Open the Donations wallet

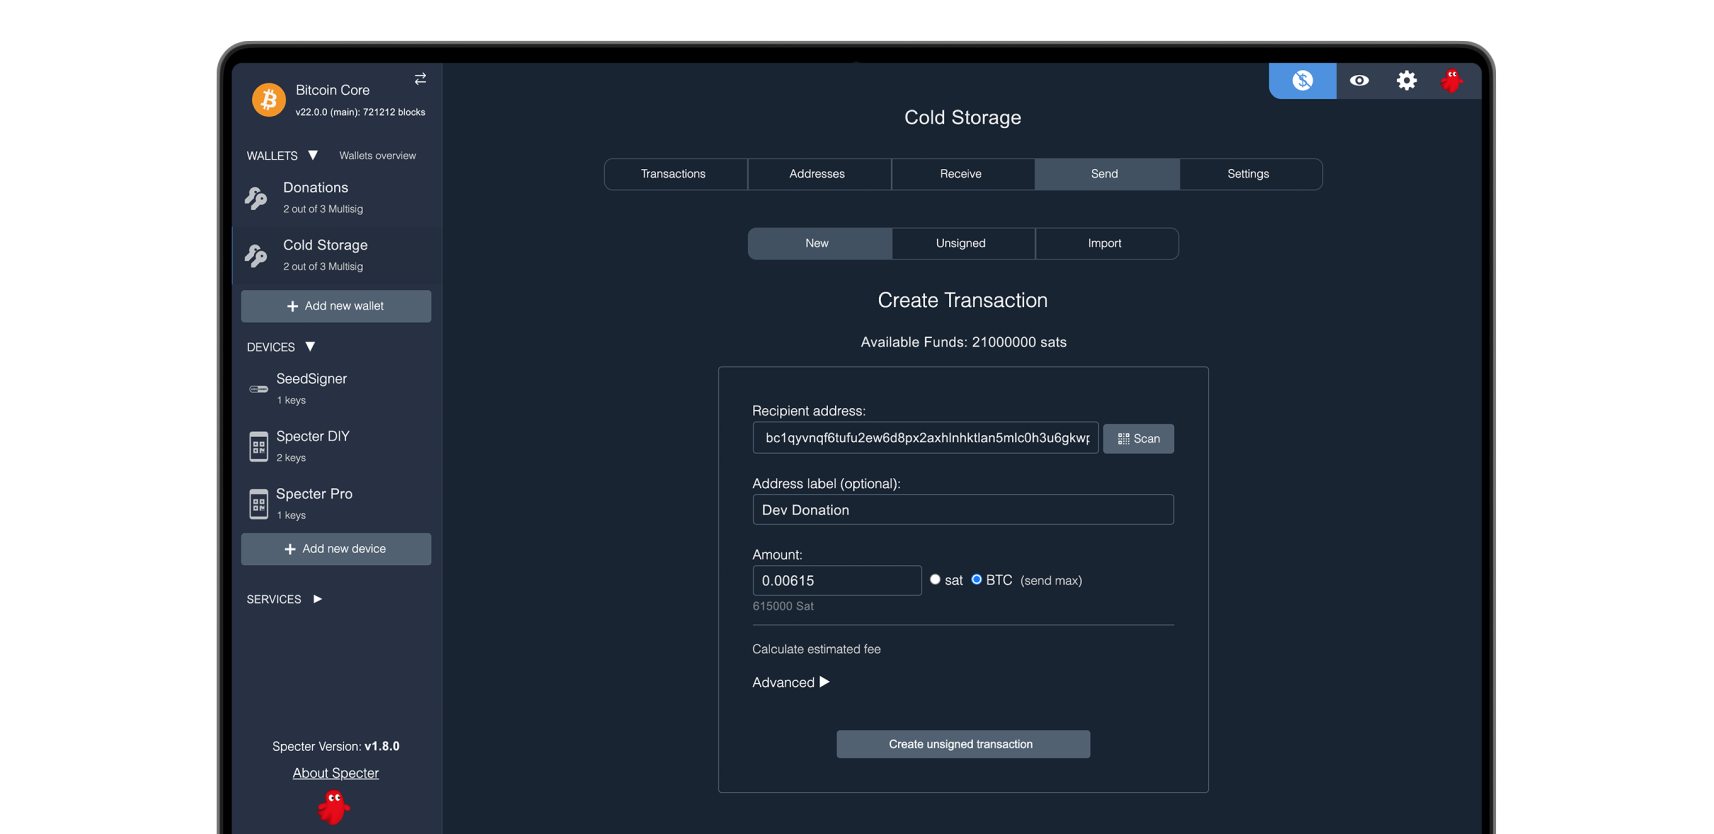click(x=337, y=197)
